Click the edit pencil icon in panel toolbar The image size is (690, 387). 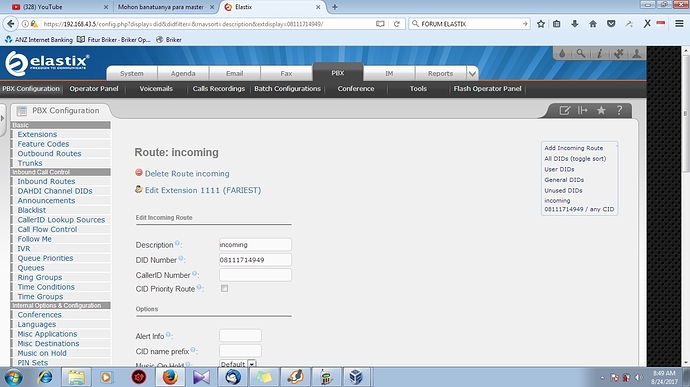[x=565, y=111]
